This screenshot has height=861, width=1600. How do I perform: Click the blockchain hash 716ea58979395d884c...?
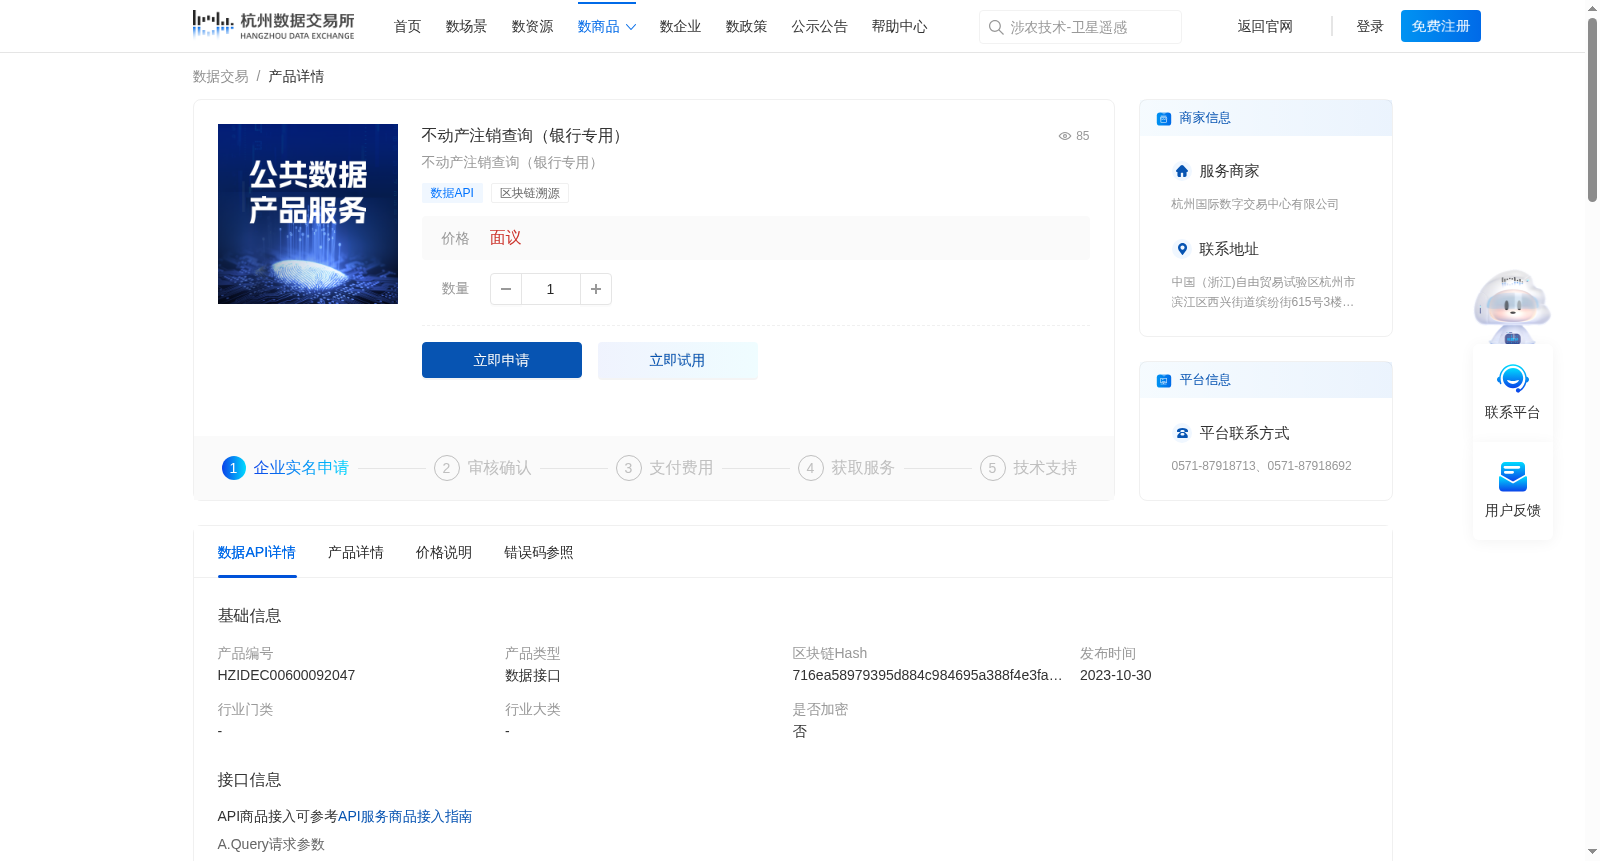tap(927, 676)
